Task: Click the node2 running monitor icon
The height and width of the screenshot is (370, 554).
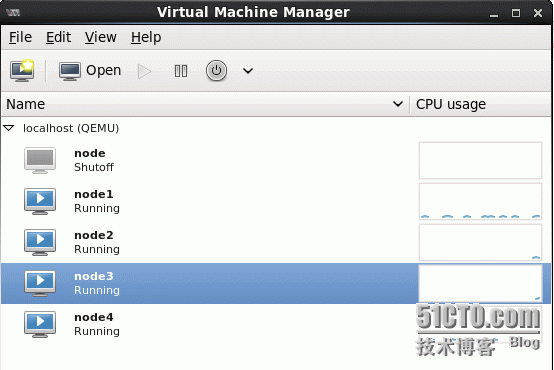Action: 40,242
